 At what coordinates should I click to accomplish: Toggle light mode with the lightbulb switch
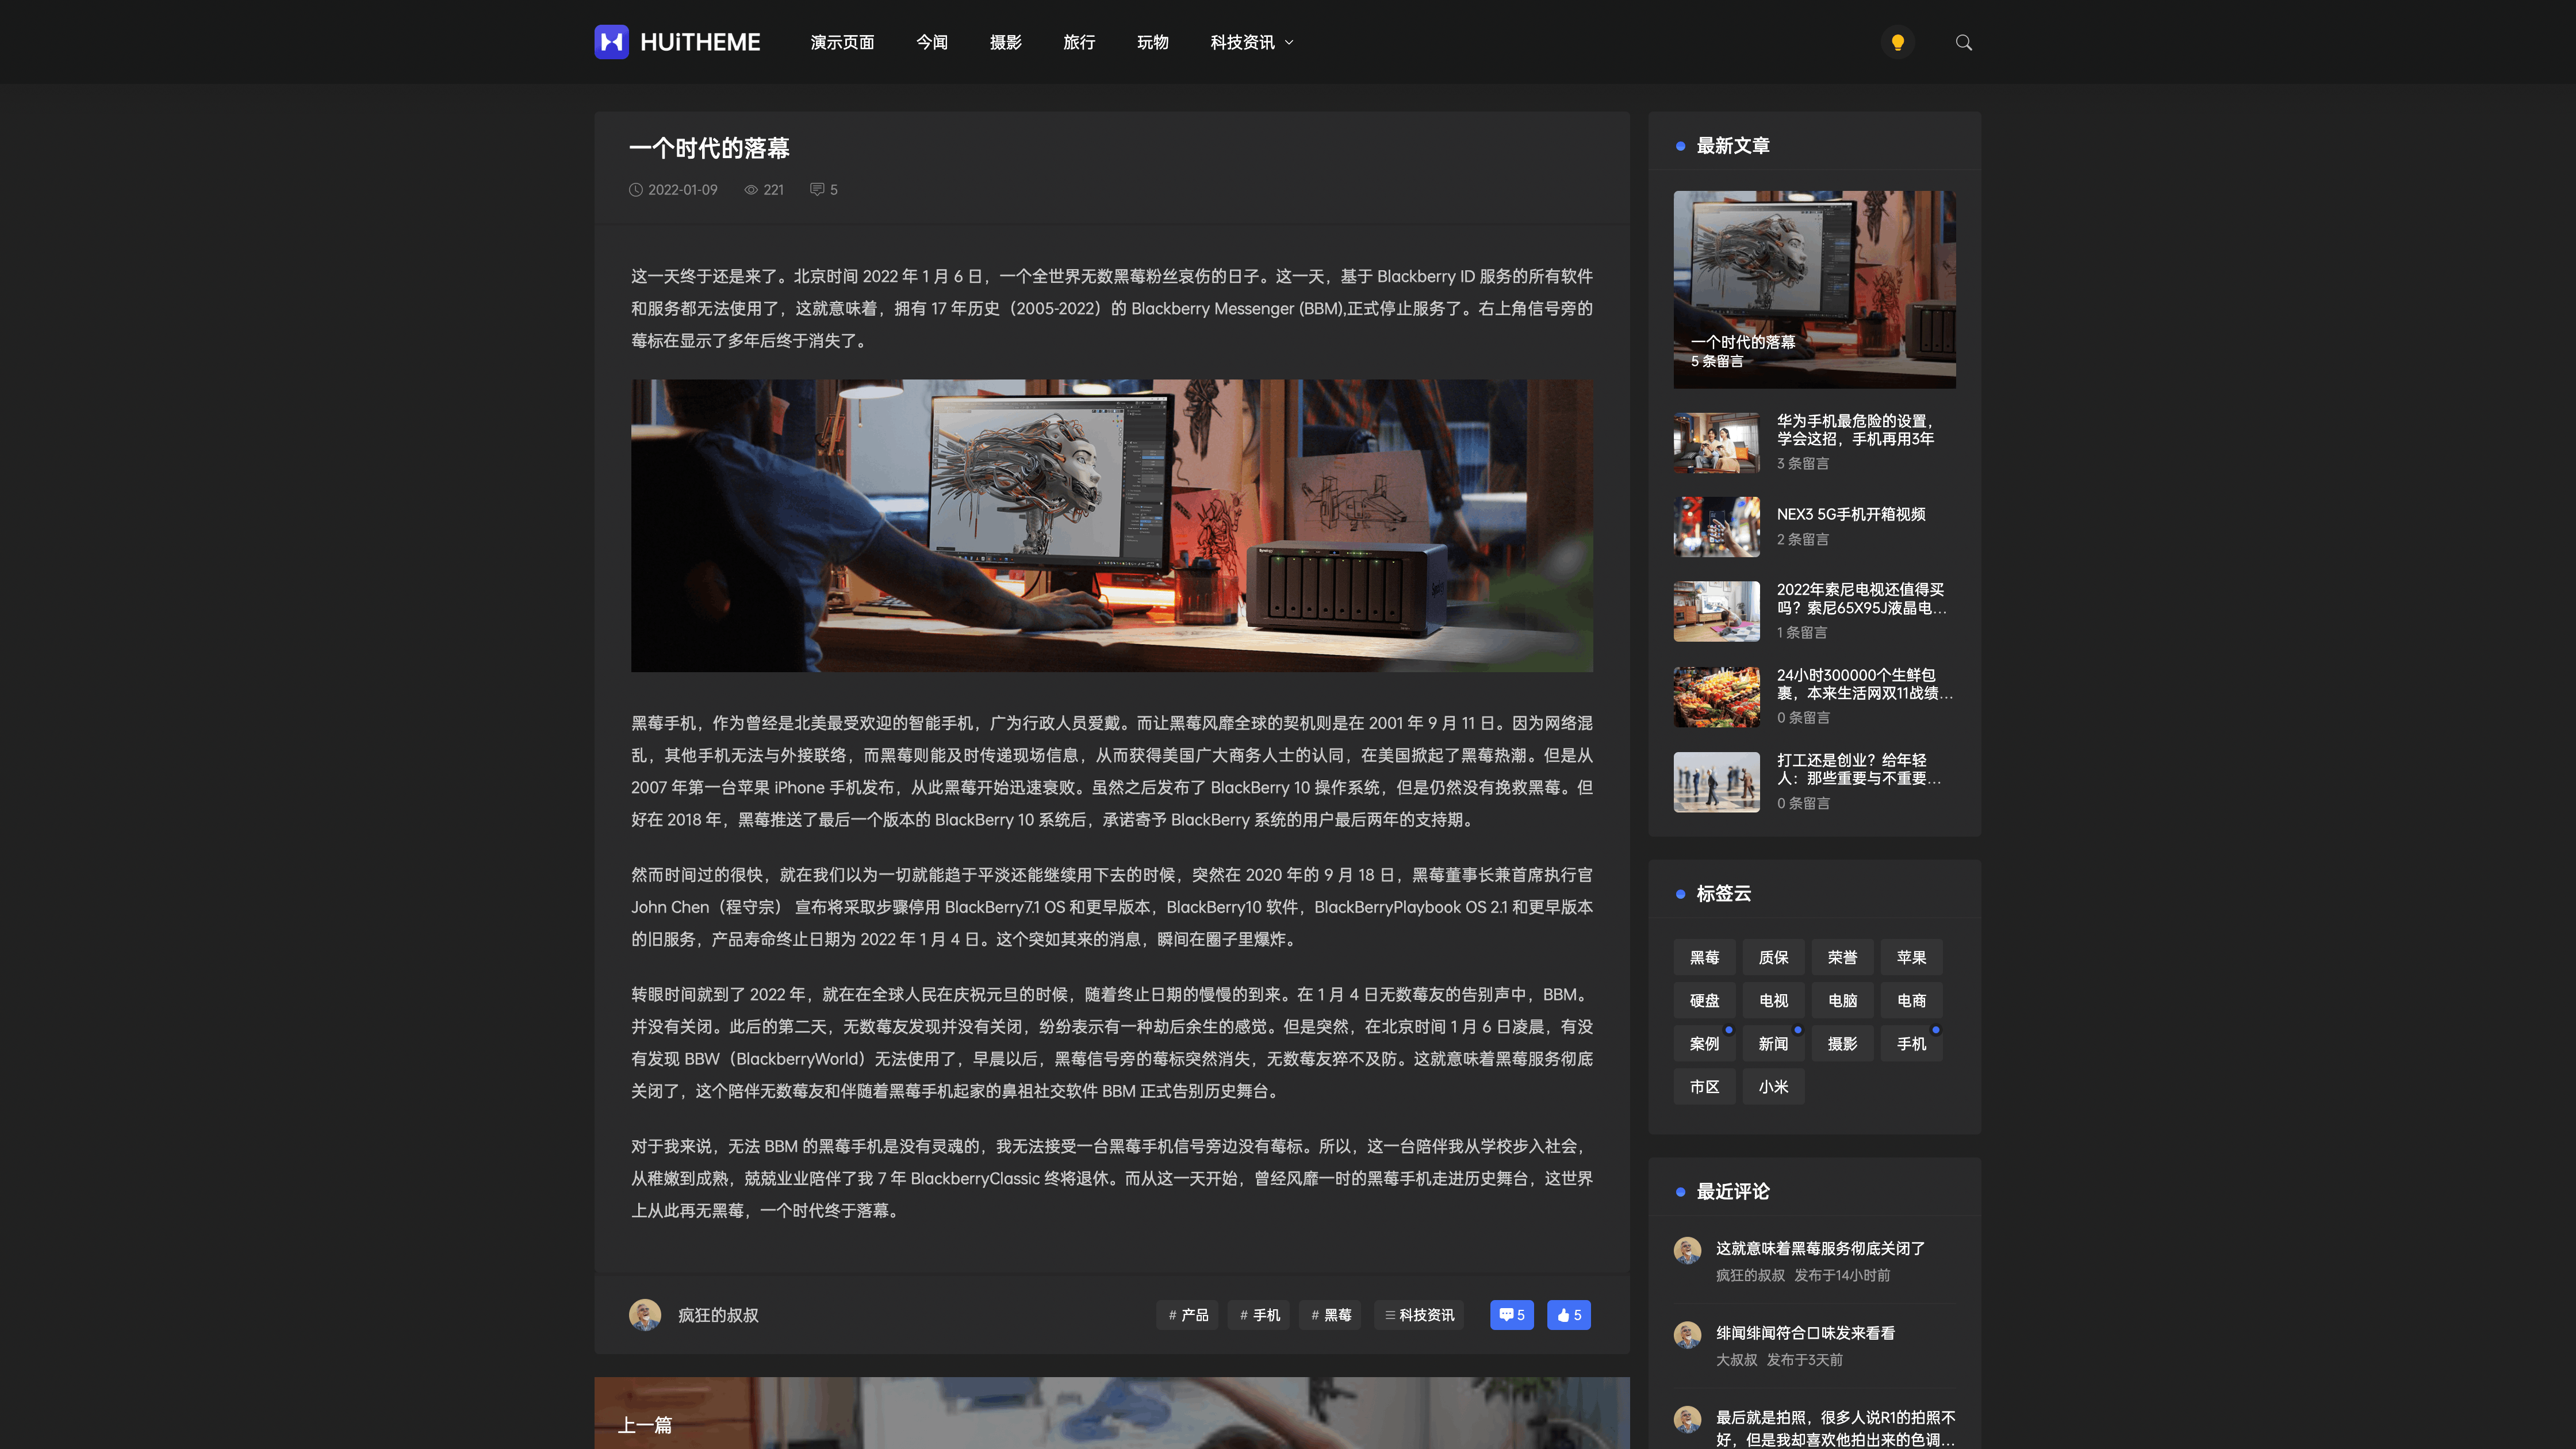[x=1897, y=42]
